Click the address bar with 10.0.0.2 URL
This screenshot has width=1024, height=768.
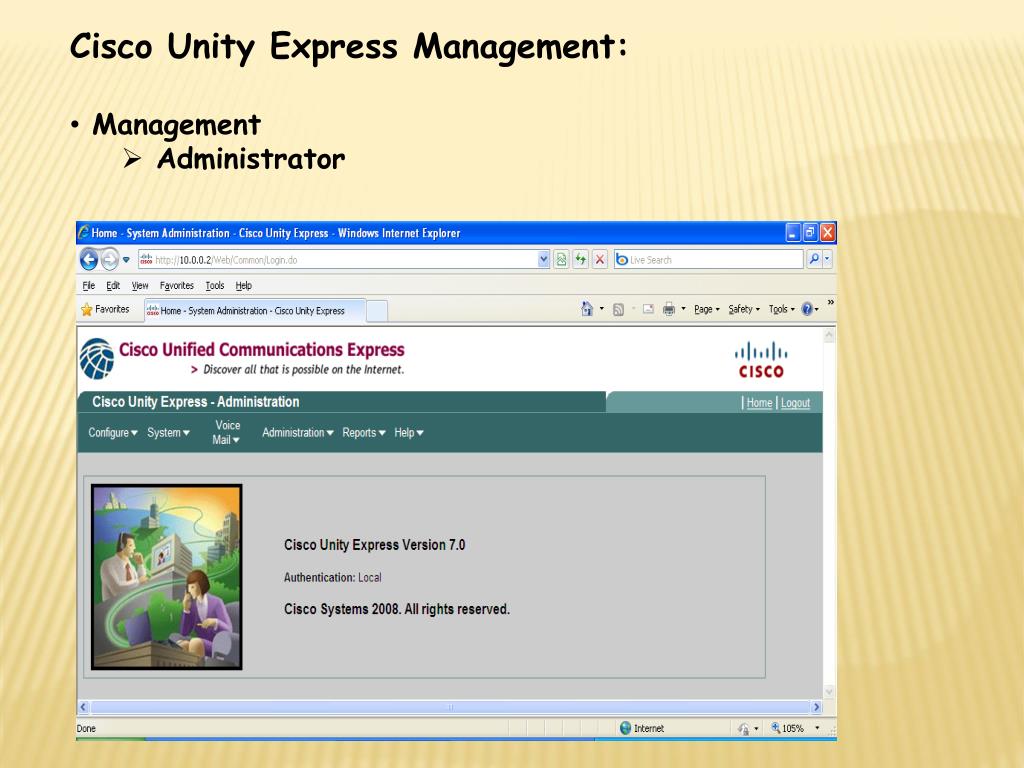pos(338,260)
